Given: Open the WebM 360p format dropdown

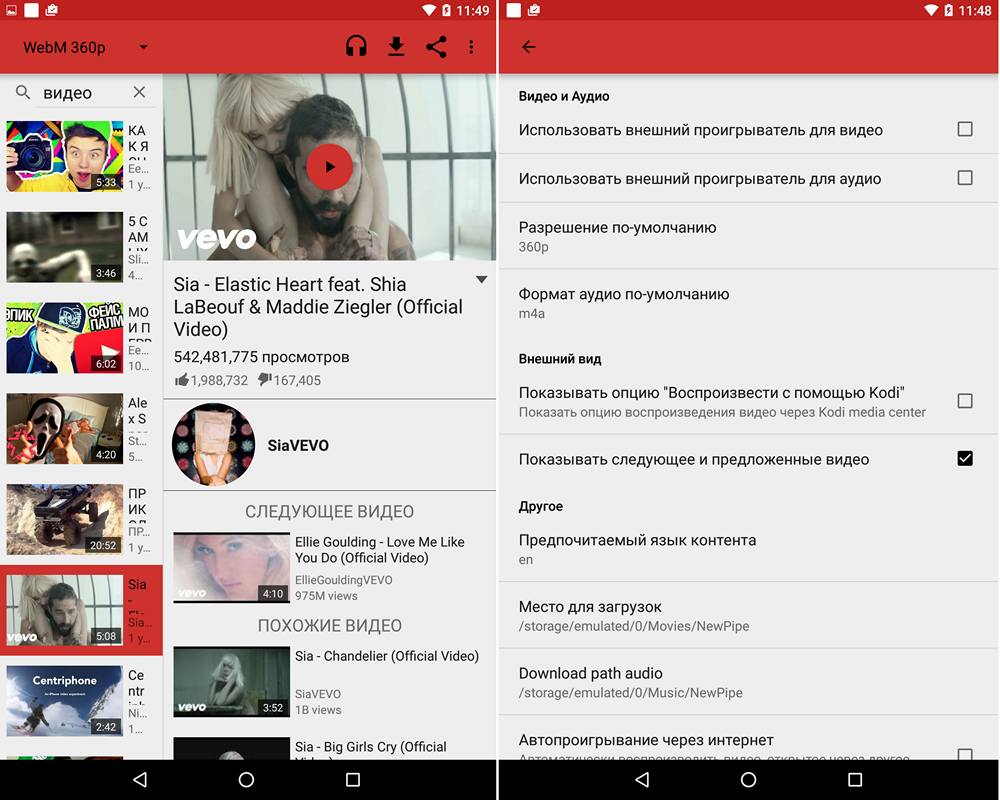Looking at the screenshot, I should coord(85,47).
